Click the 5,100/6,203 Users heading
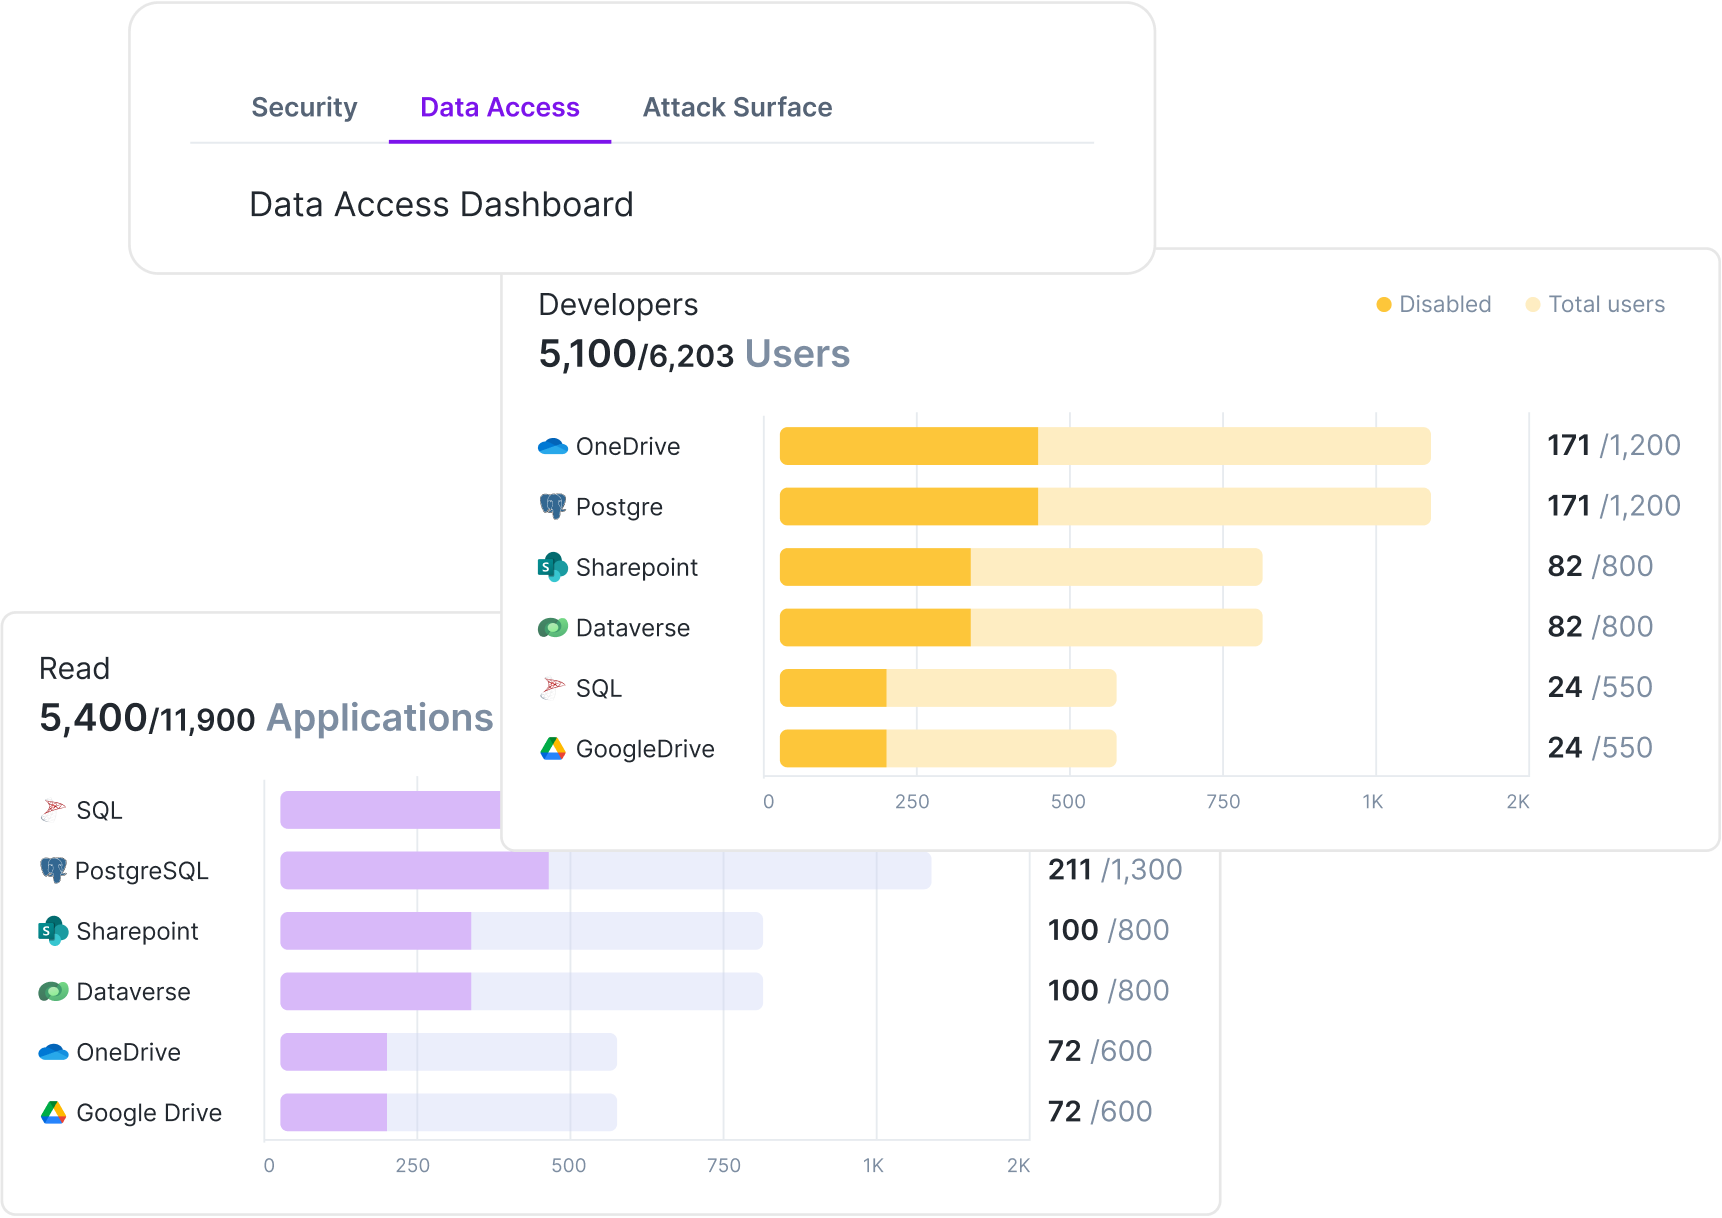This screenshot has height=1218, width=1722. [x=694, y=354]
